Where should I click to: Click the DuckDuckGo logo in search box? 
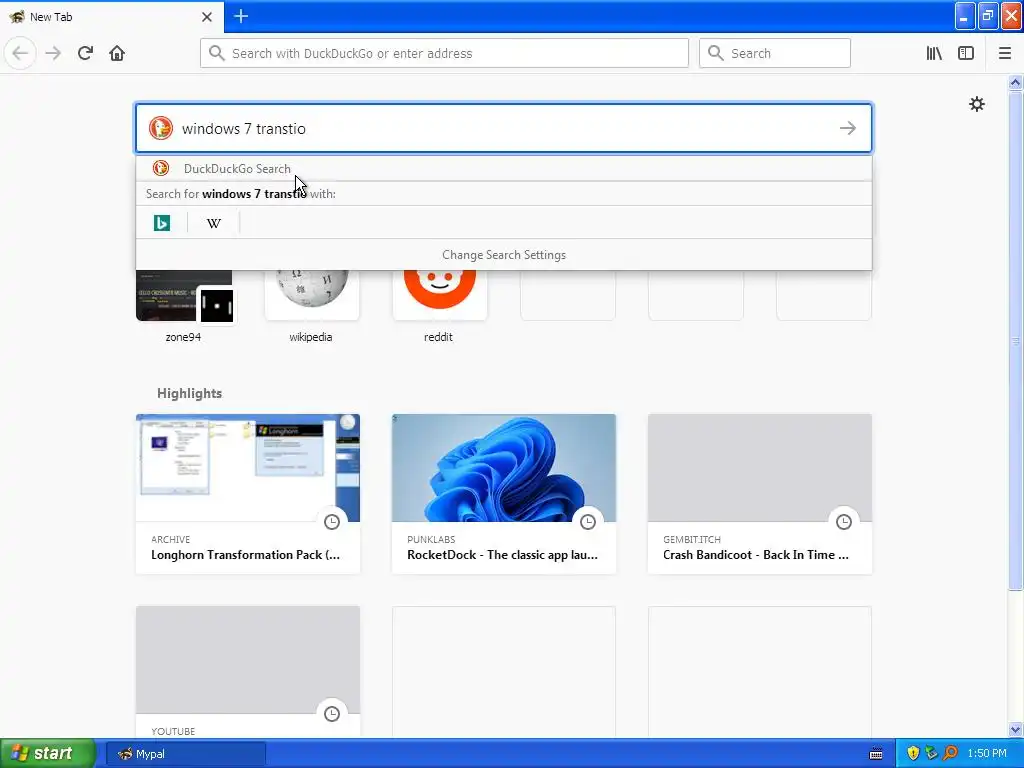tap(161, 128)
